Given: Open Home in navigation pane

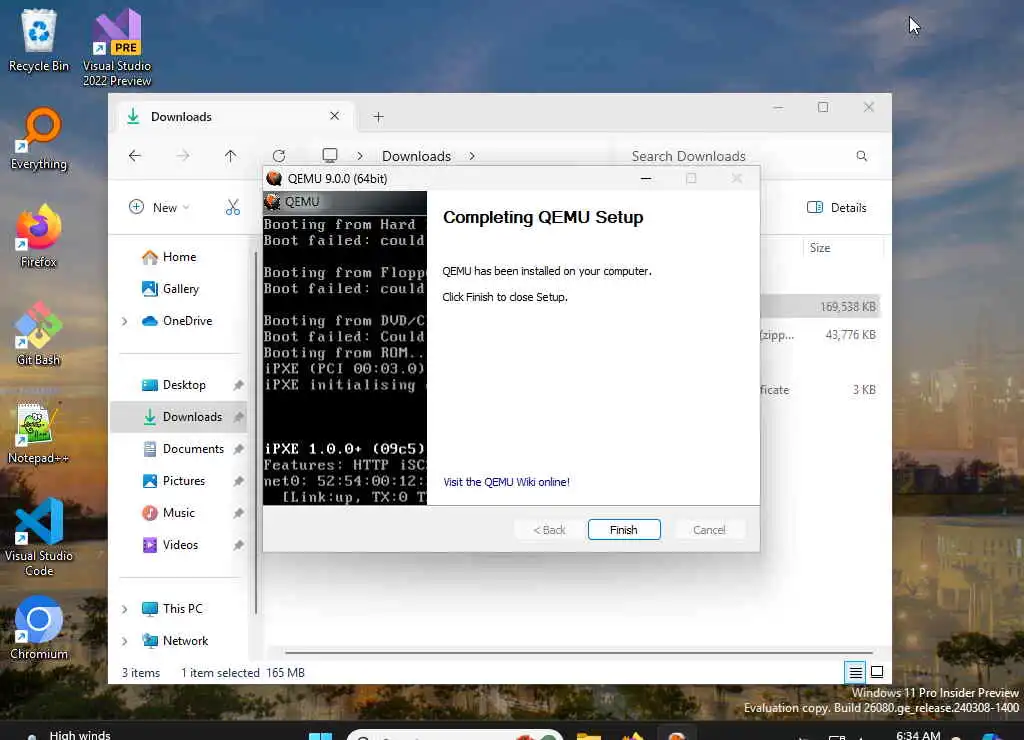Looking at the screenshot, I should [180, 257].
